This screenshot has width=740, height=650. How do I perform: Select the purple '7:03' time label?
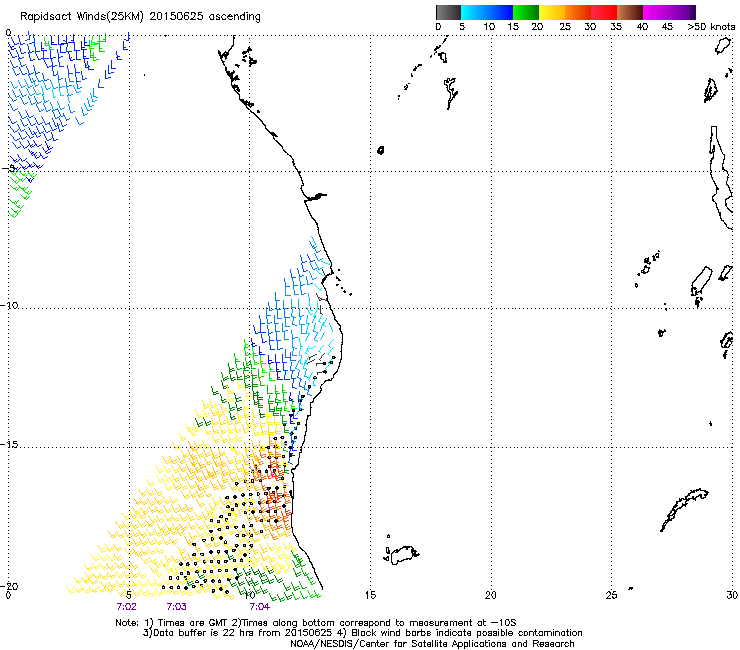[177, 607]
